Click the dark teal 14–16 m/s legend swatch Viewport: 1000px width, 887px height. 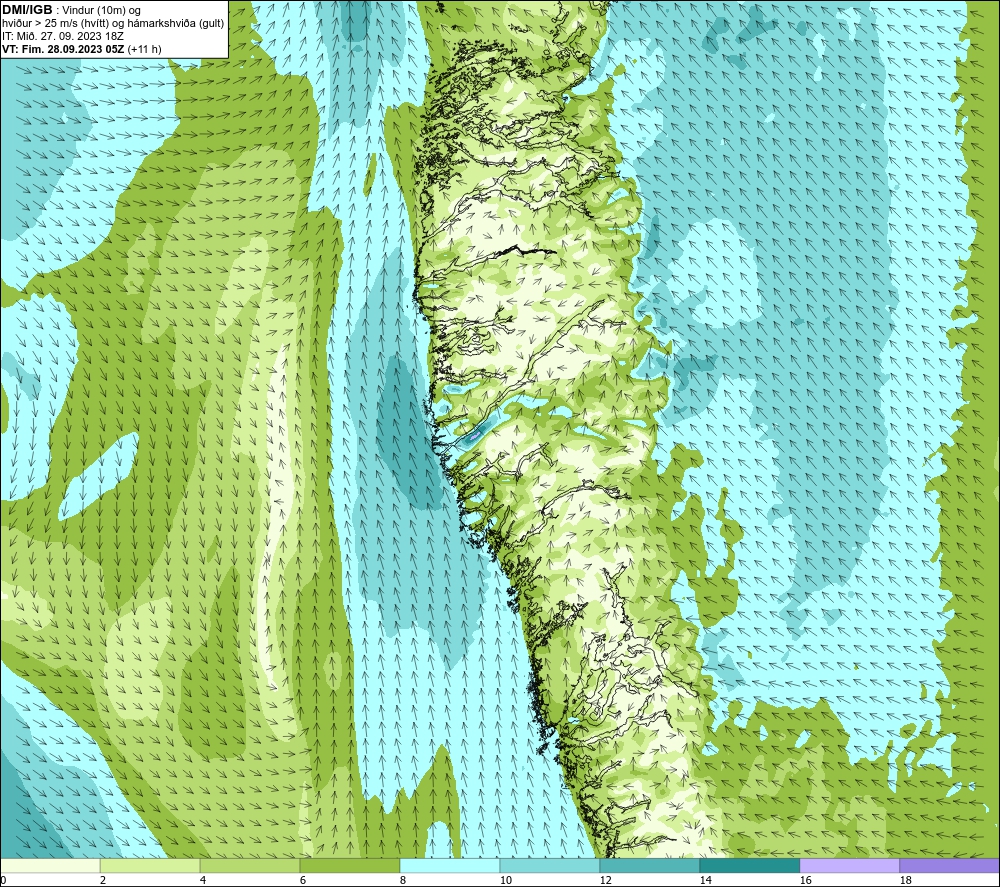(750, 866)
